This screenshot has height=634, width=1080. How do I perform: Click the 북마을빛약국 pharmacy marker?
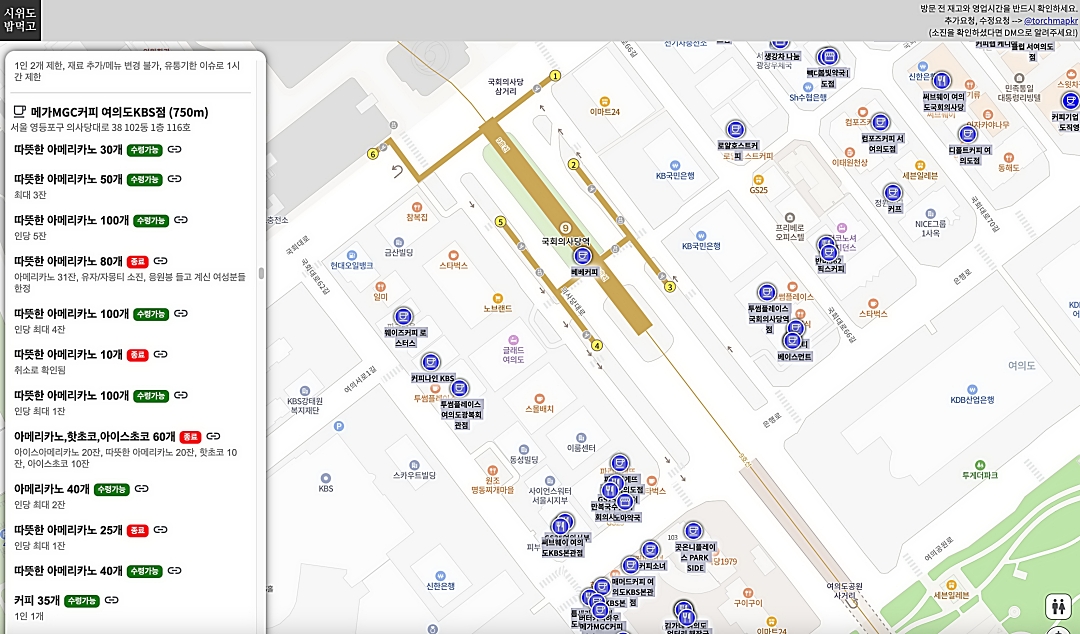tap(829, 57)
